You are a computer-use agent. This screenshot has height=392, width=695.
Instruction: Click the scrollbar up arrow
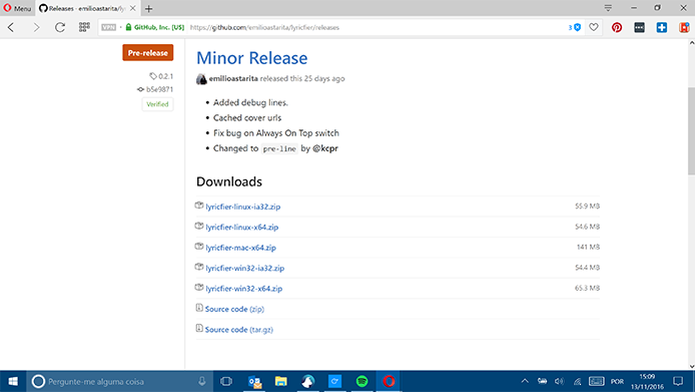(691, 43)
